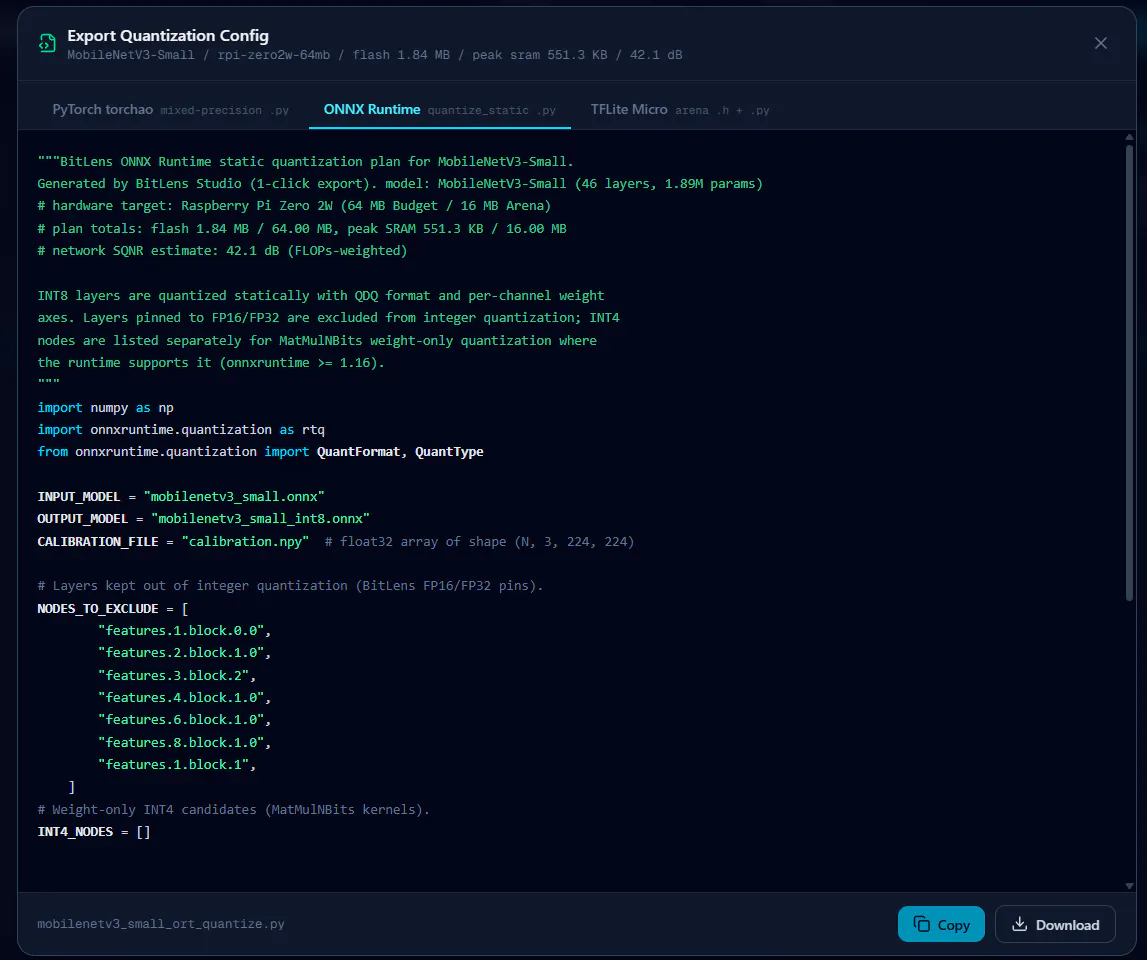Viewport: 1147px width, 960px height.
Task: Click the scrollbar down arrow
Action: point(1129,885)
